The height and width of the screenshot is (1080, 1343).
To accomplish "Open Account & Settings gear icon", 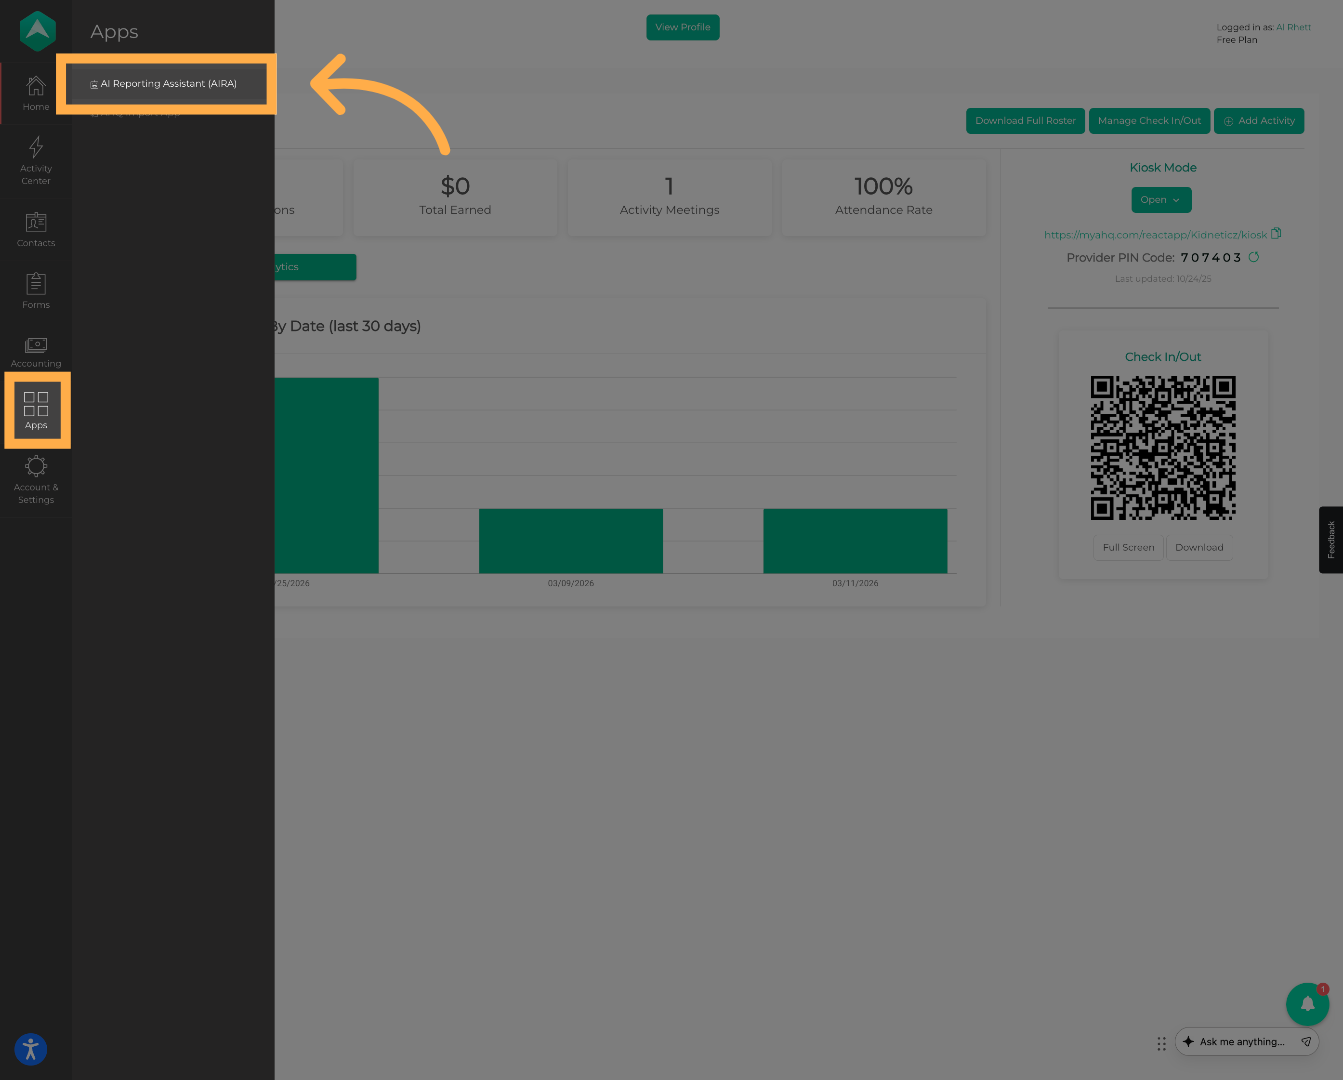I will [x=36, y=478].
